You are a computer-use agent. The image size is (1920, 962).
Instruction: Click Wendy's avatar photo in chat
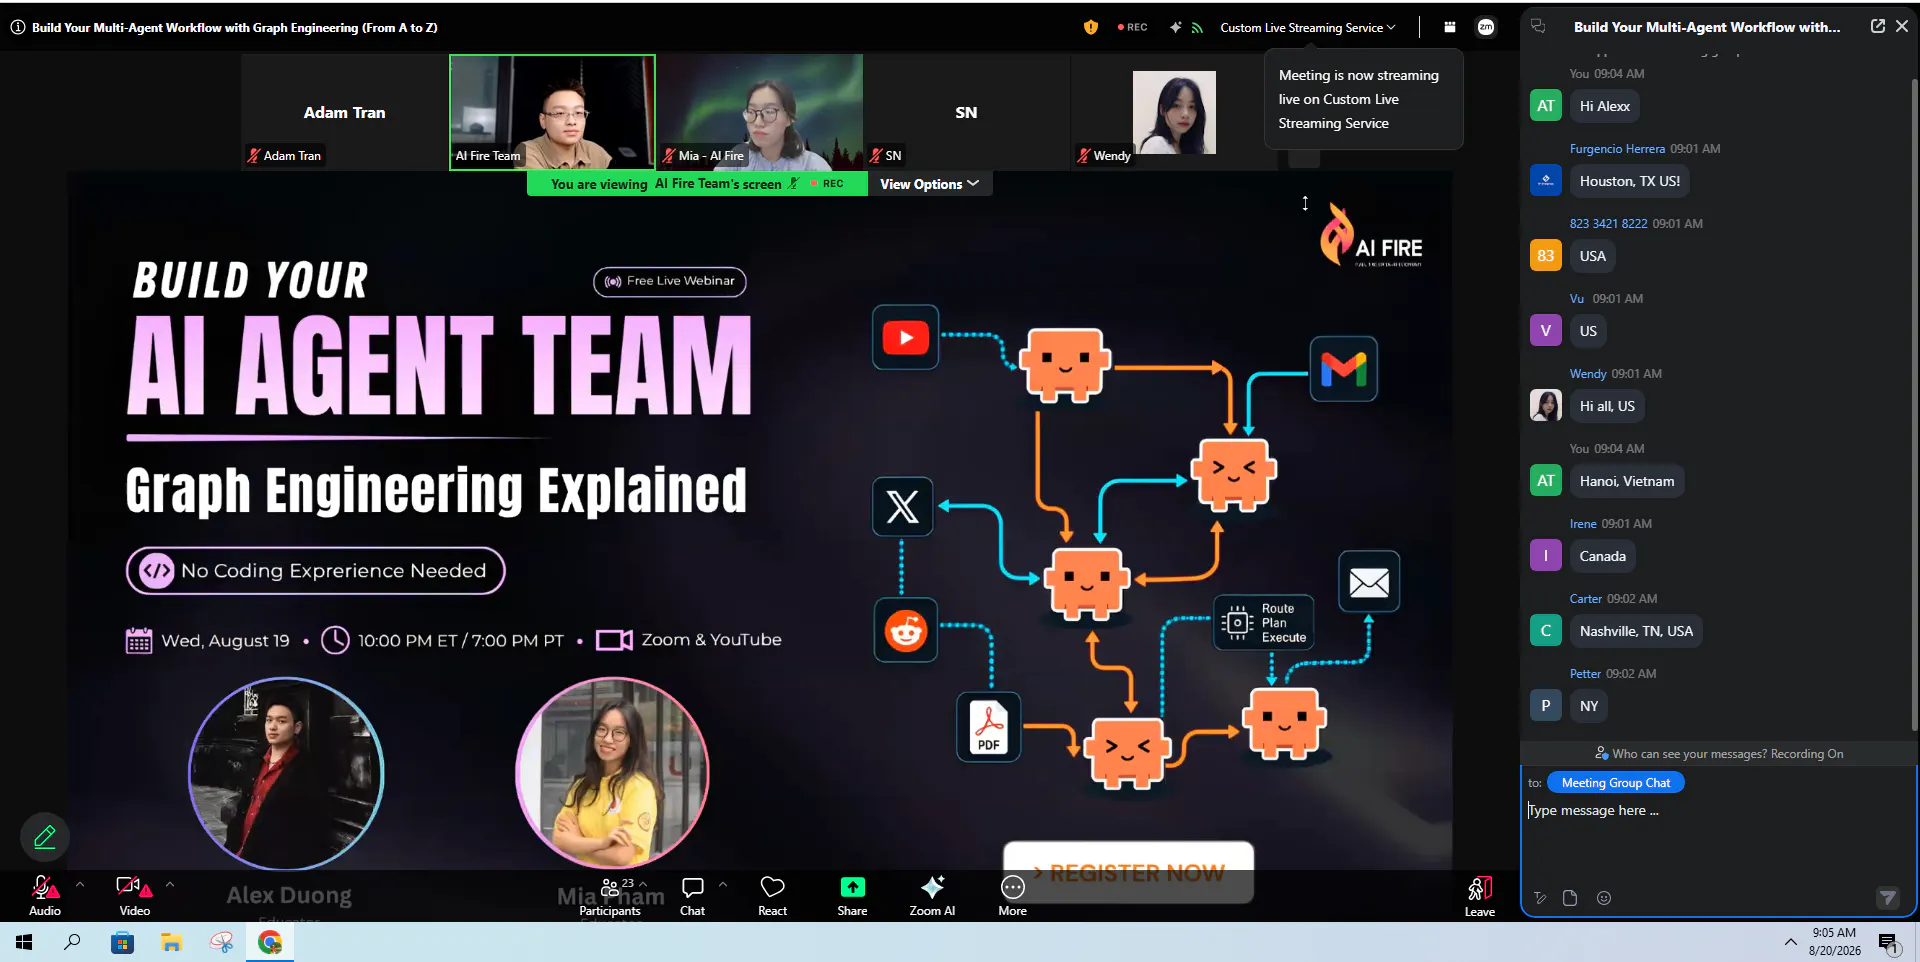[x=1546, y=406]
